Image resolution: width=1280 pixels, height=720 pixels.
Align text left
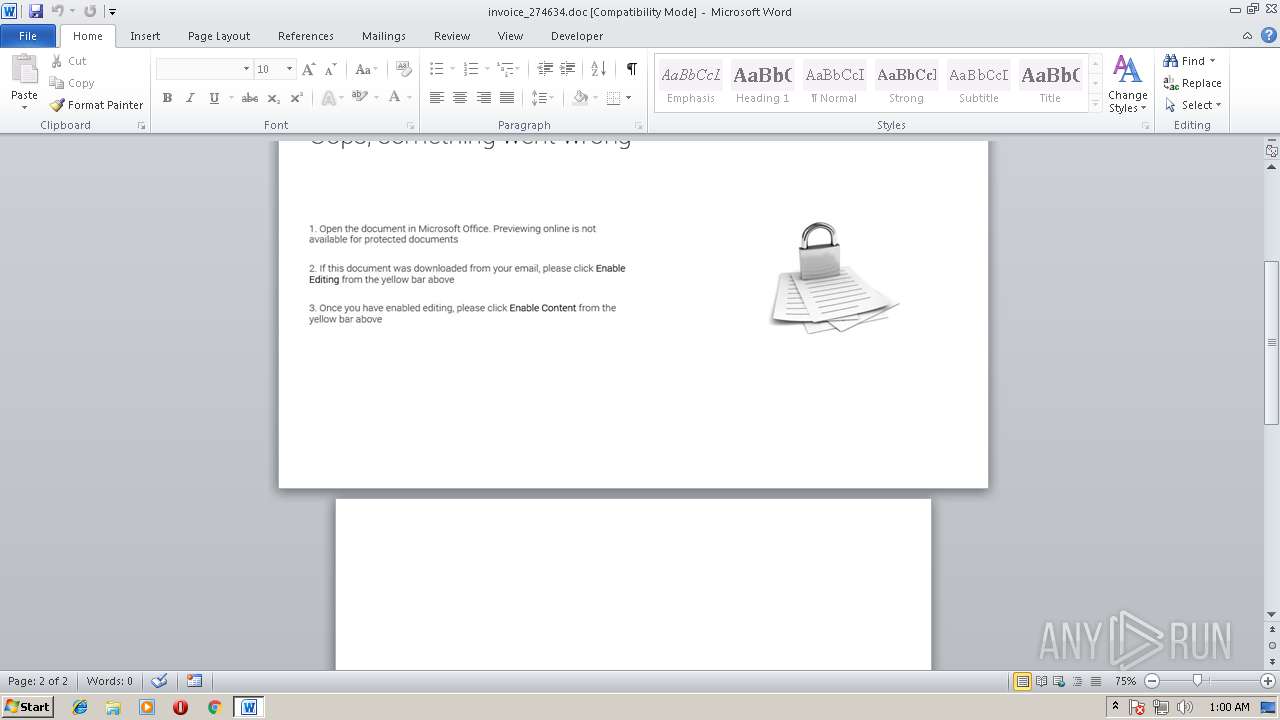437,98
